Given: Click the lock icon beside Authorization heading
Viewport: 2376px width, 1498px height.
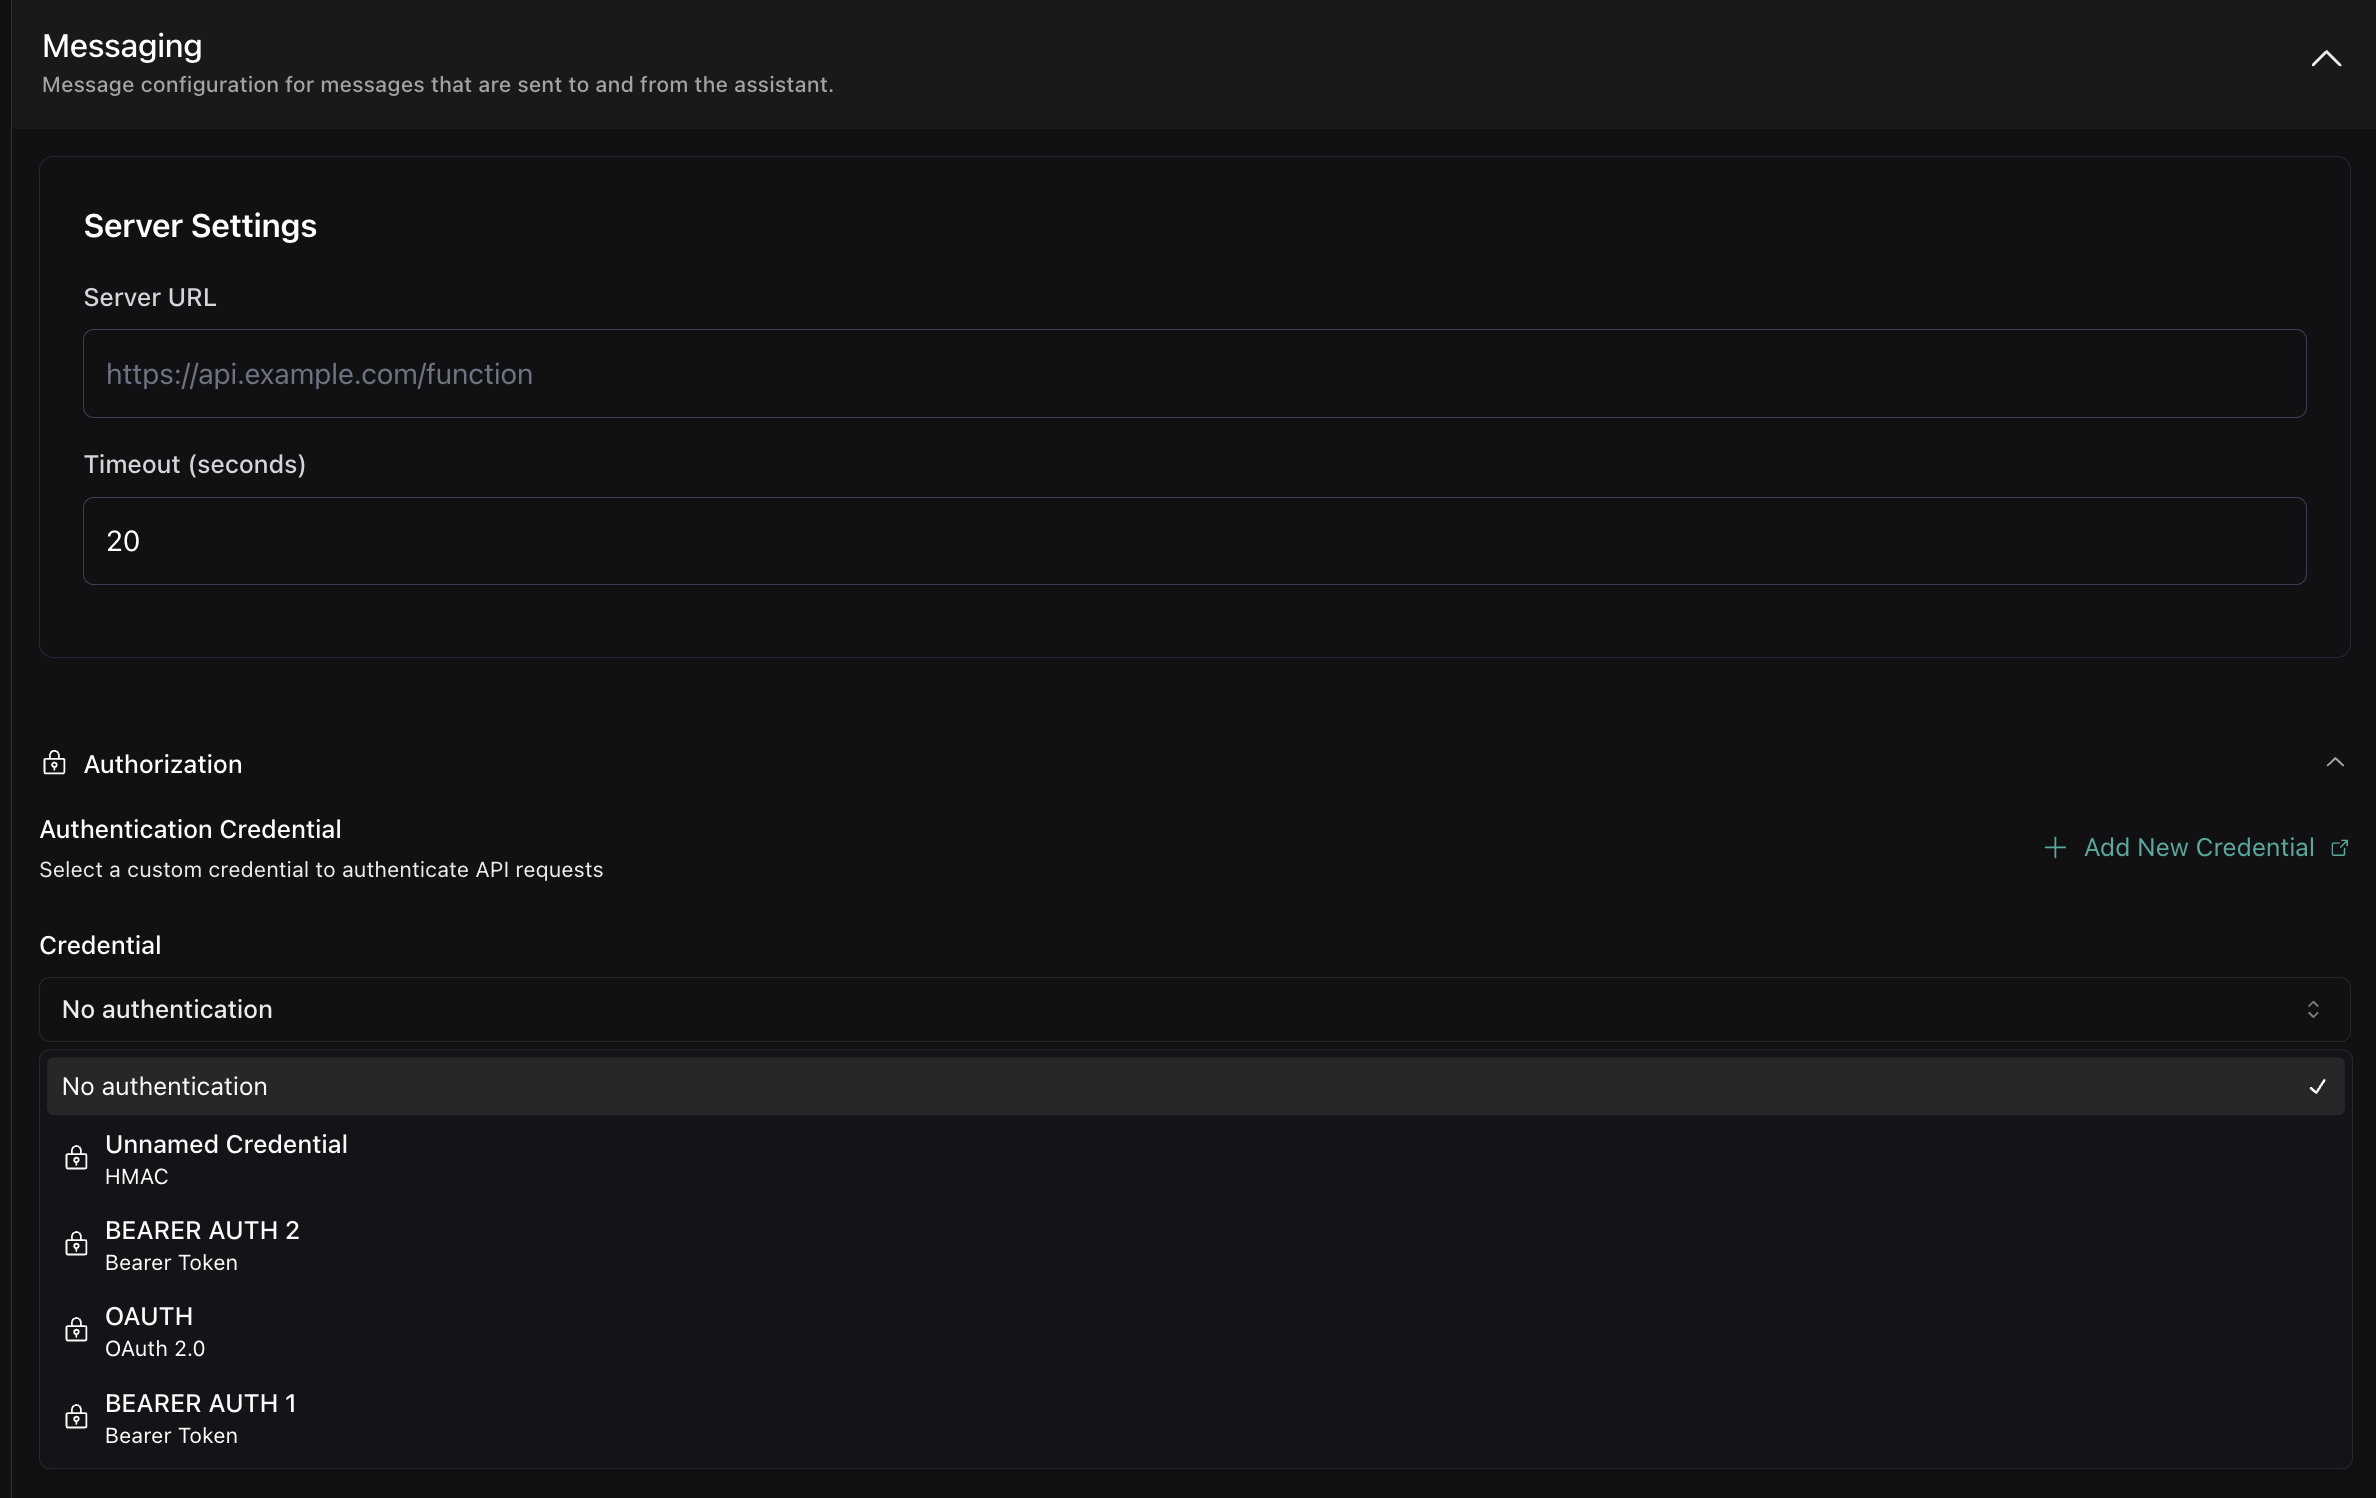Looking at the screenshot, I should pos(54,763).
